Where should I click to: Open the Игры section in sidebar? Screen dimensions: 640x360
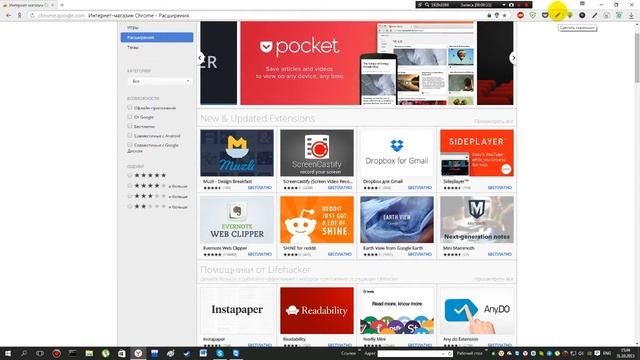point(133,28)
